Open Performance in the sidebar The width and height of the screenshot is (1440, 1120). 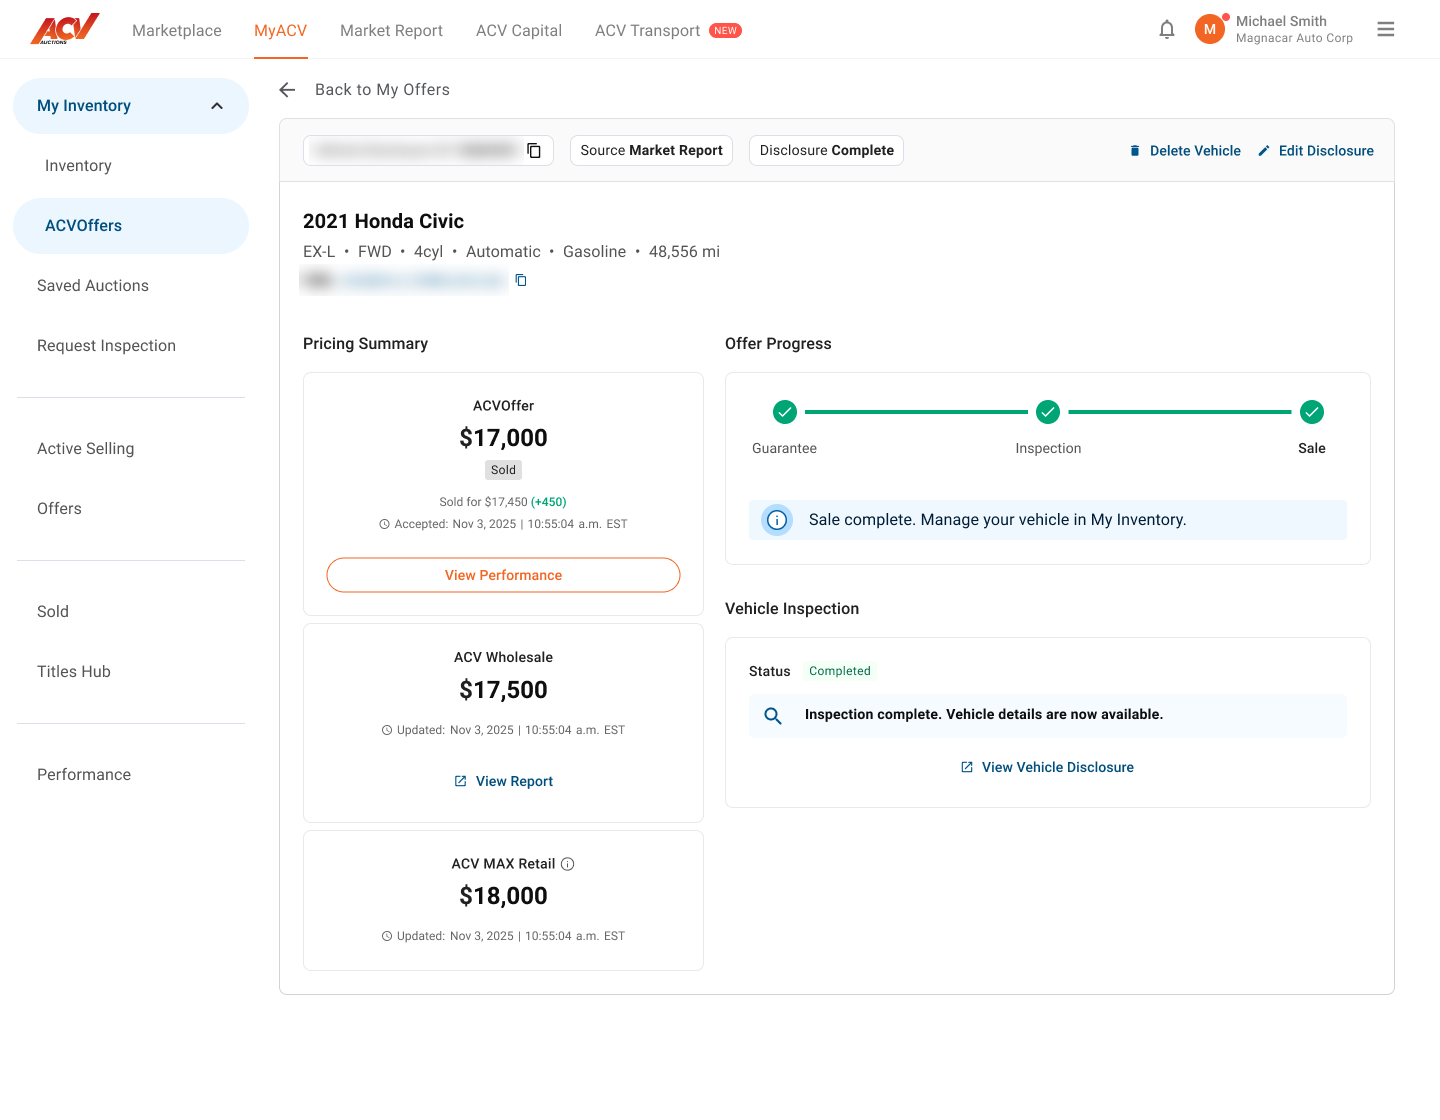pyautogui.click(x=84, y=775)
